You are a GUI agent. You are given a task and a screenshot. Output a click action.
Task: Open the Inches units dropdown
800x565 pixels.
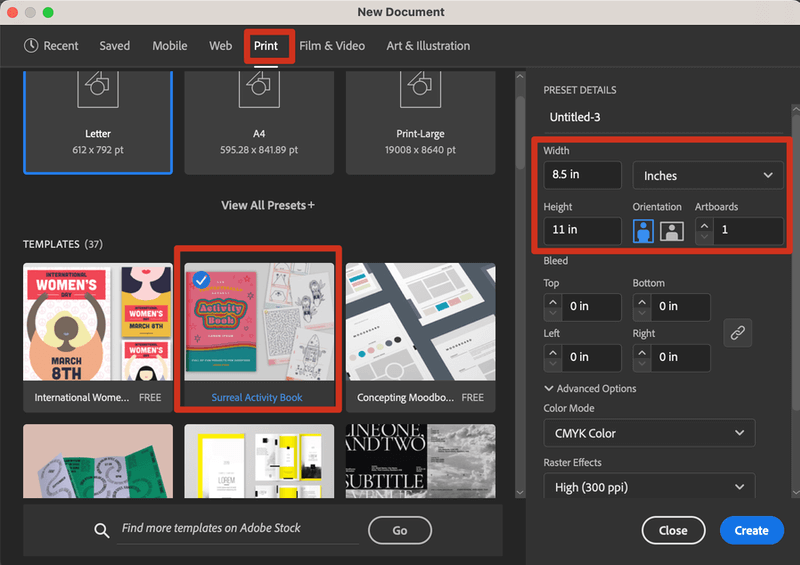[708, 175]
